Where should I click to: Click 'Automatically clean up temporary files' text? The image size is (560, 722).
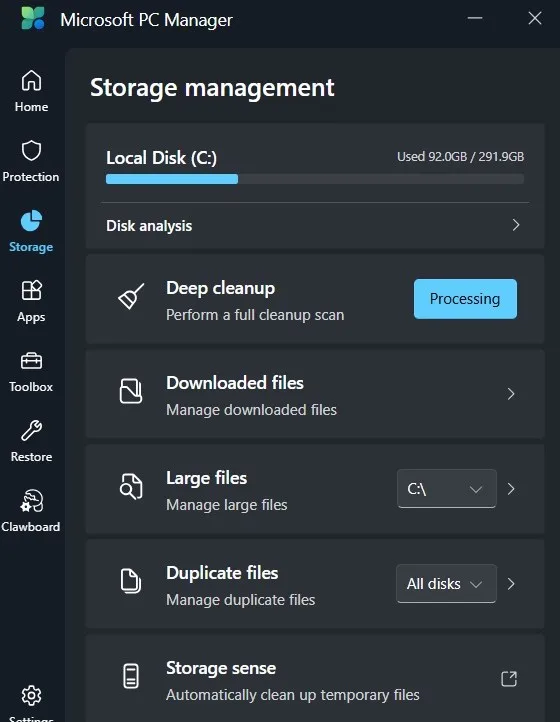(293, 695)
